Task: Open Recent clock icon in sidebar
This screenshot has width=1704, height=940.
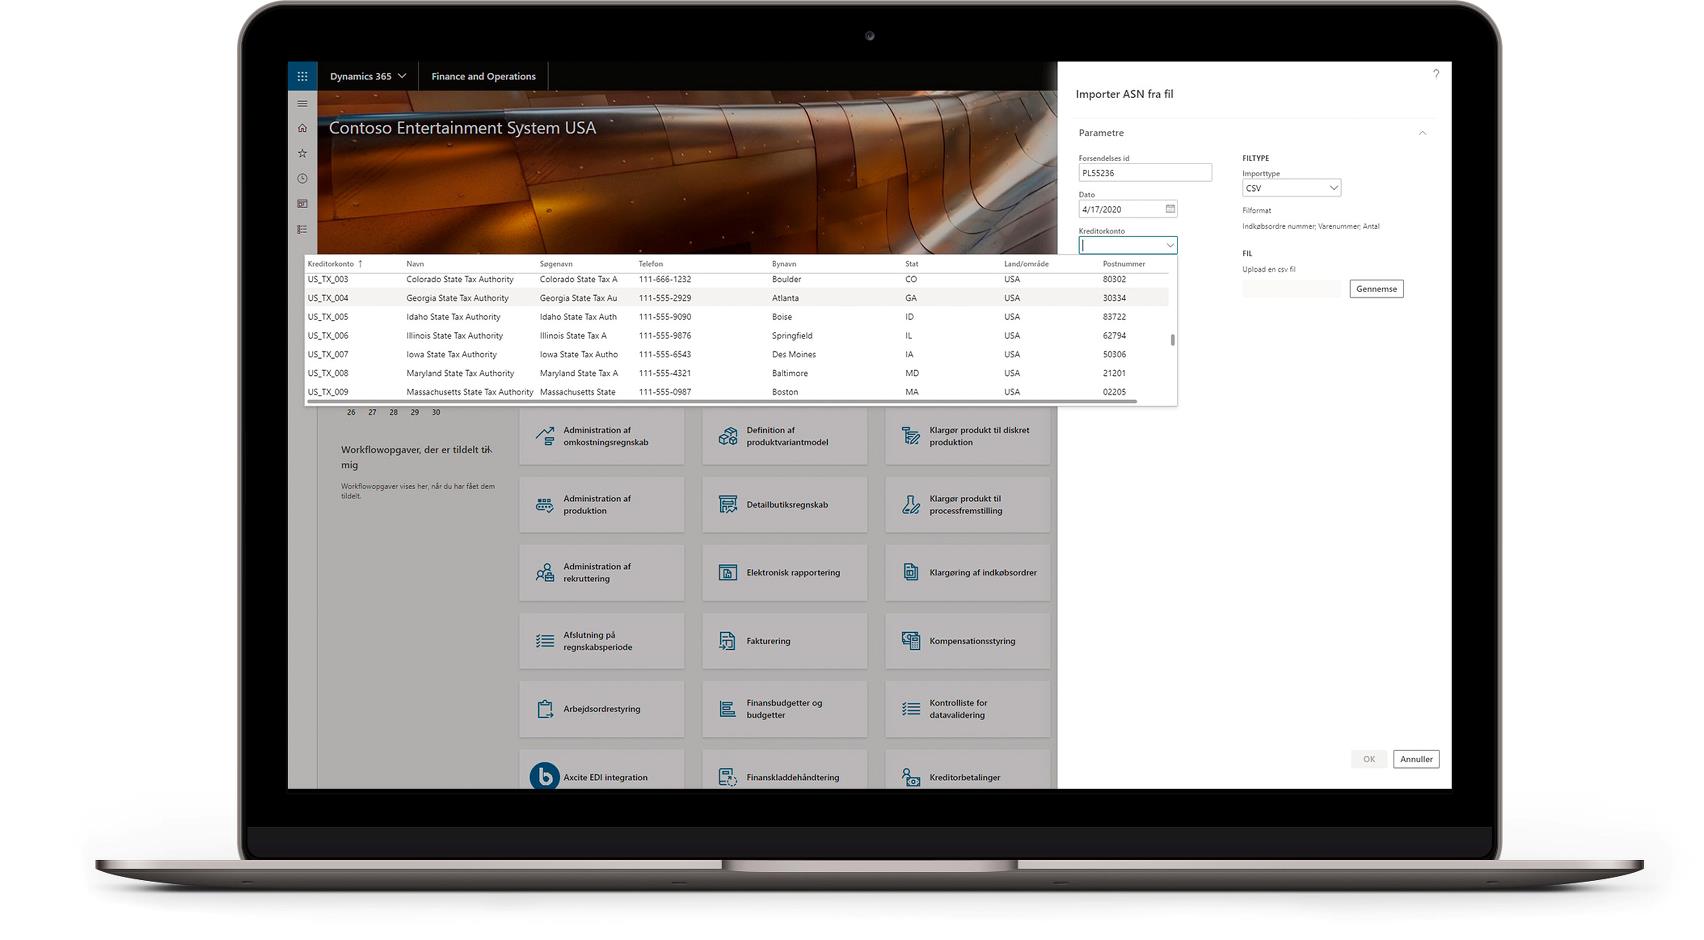Action: (x=302, y=178)
